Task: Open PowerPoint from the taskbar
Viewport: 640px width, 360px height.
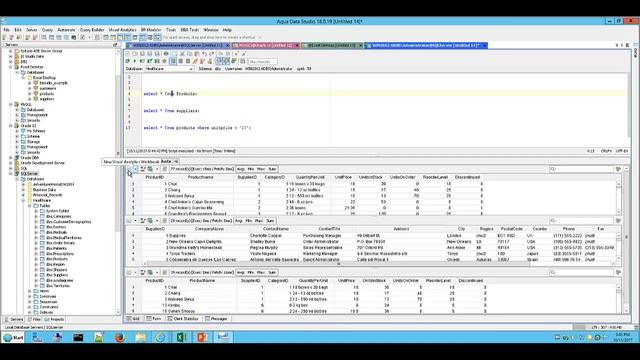Action: (x=202, y=337)
